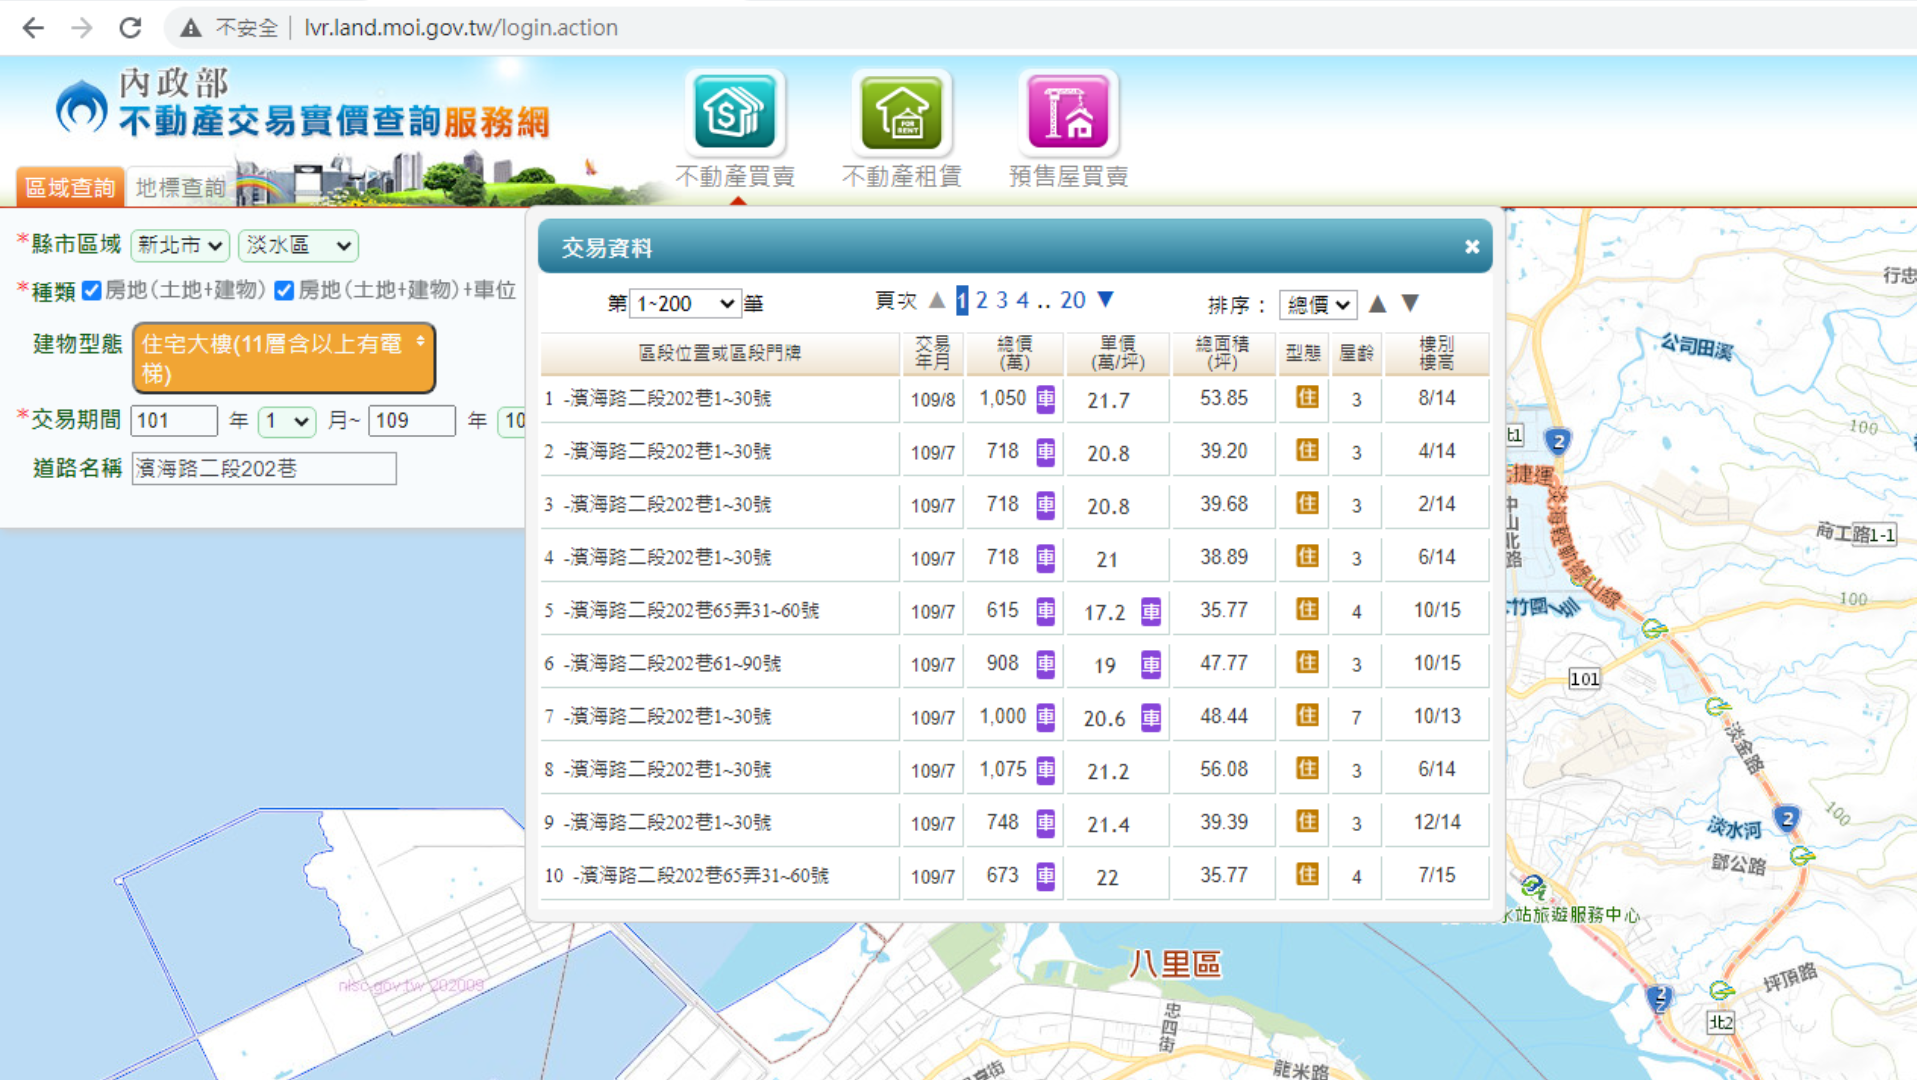This screenshot has height=1080, width=1917.
Task: Switch to the 地標查詢 tab
Action: (x=180, y=187)
